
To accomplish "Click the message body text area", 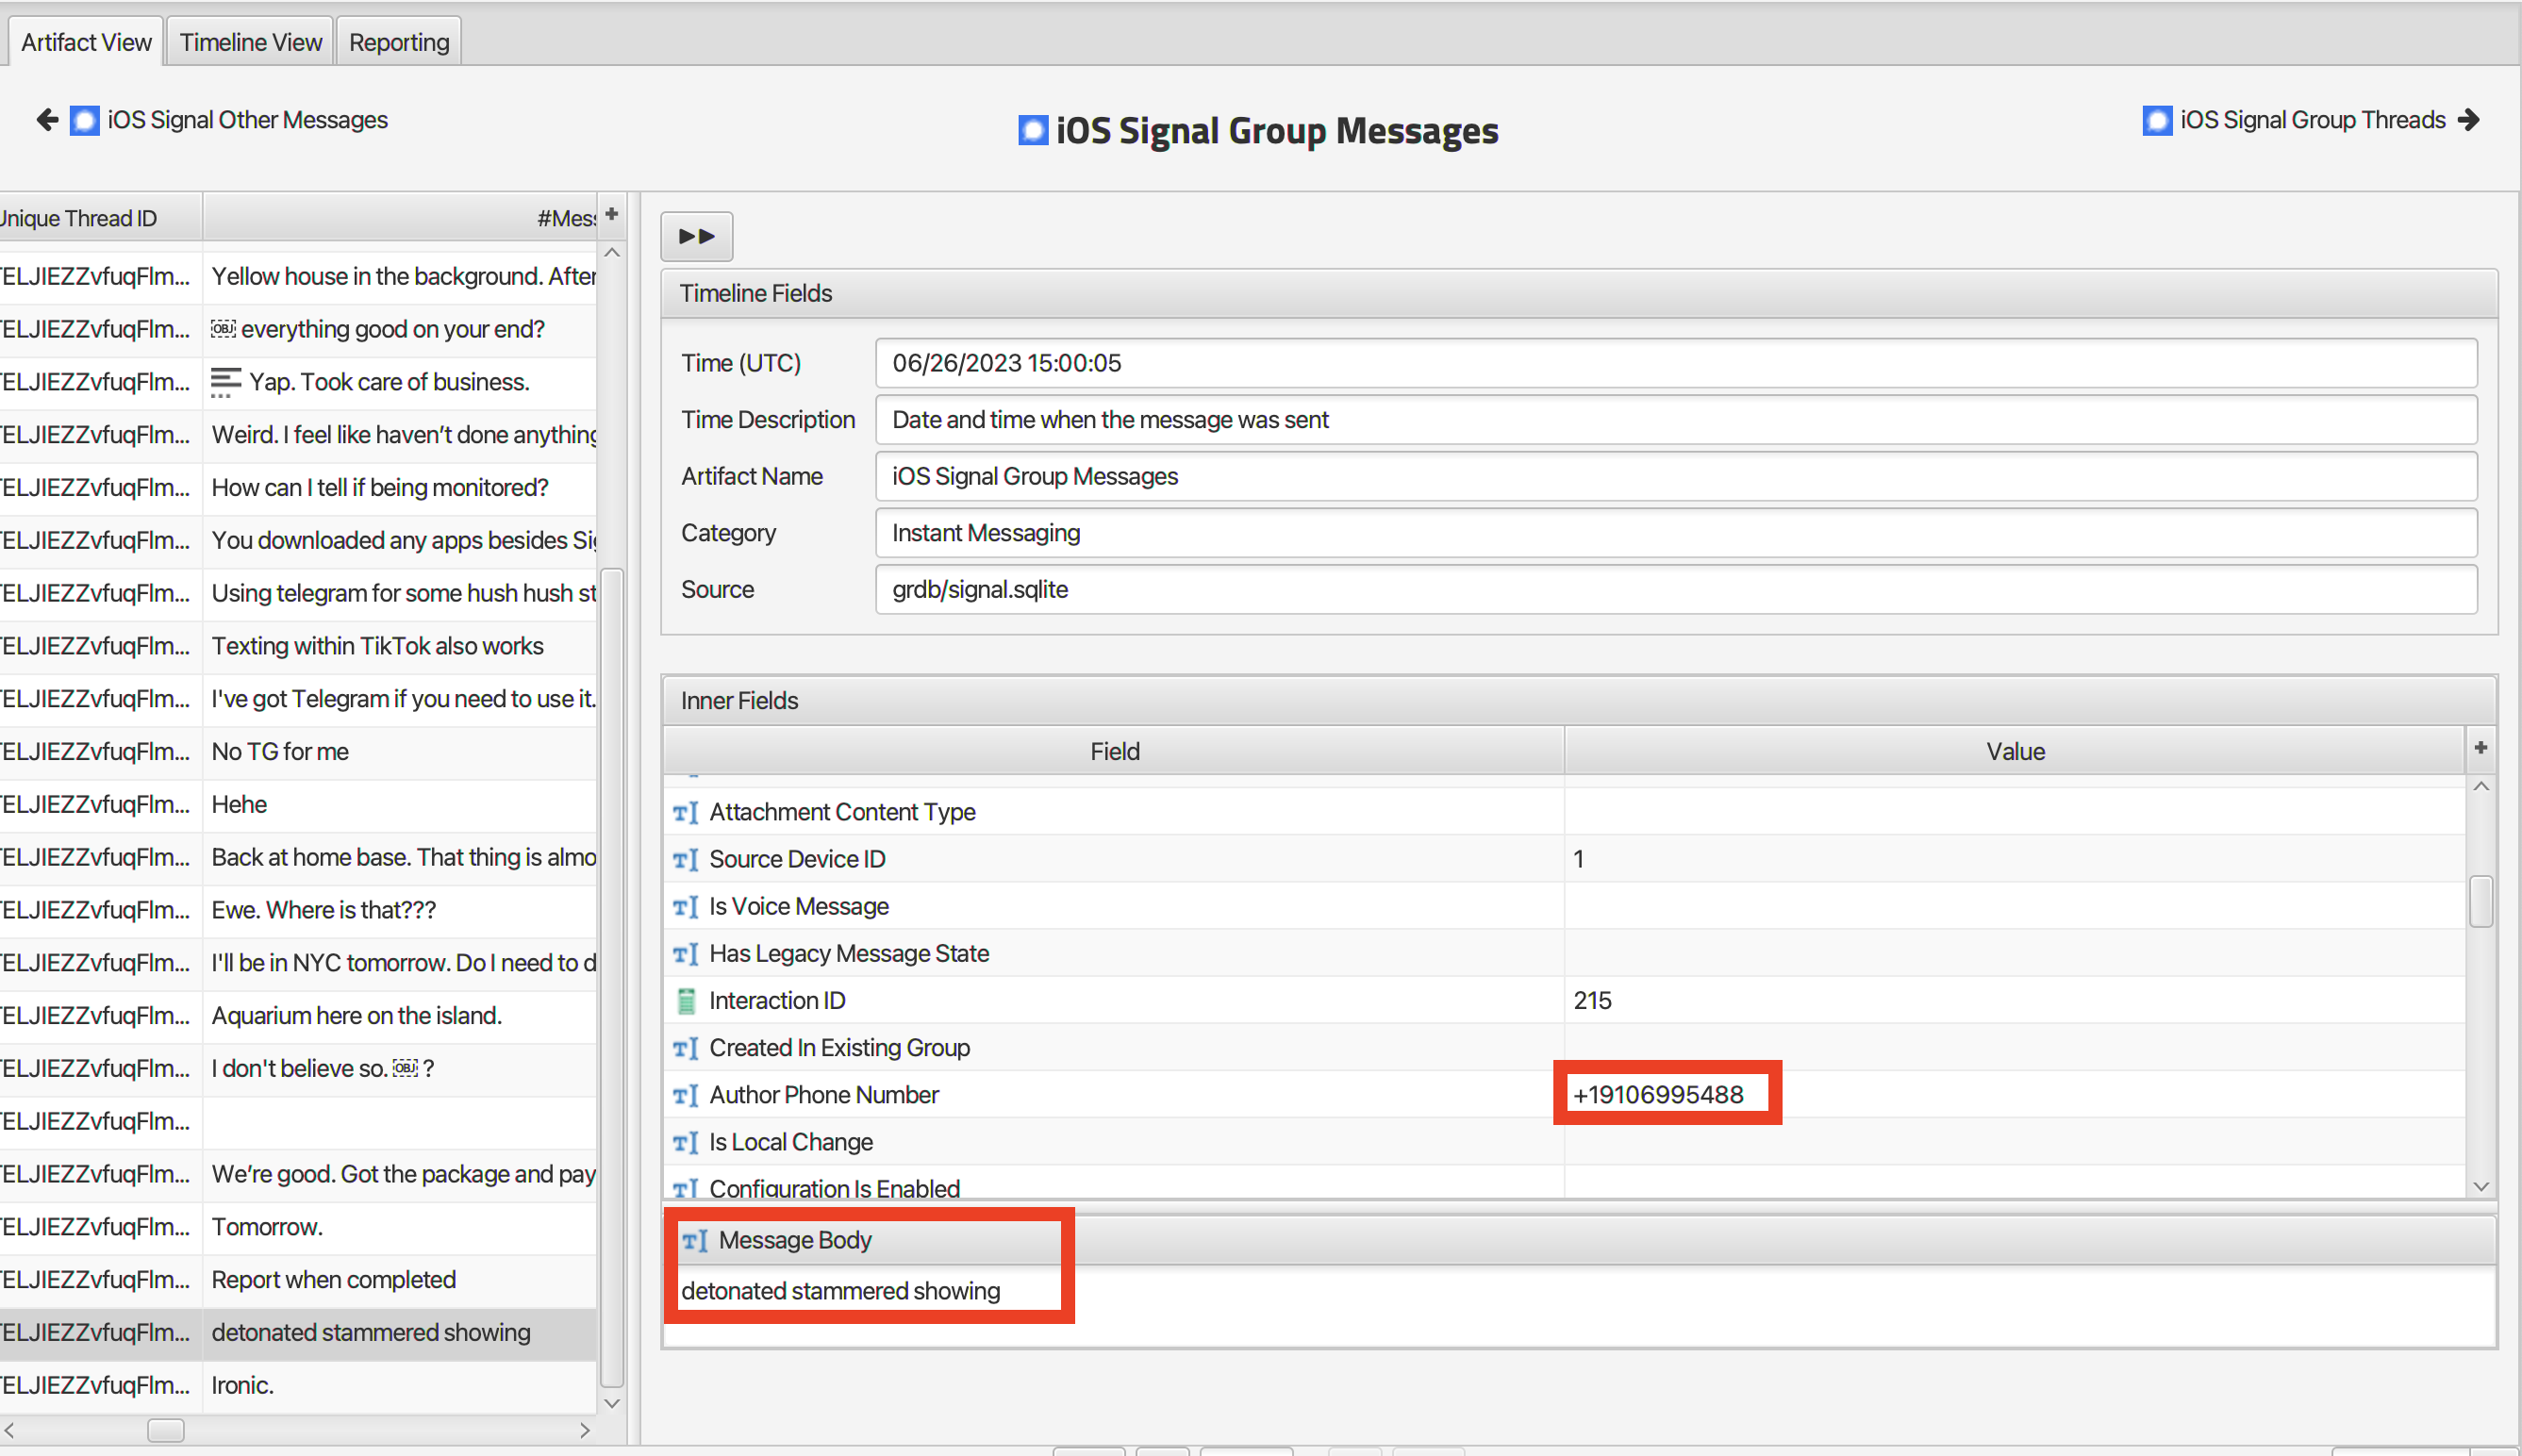I will tap(1579, 1304).
